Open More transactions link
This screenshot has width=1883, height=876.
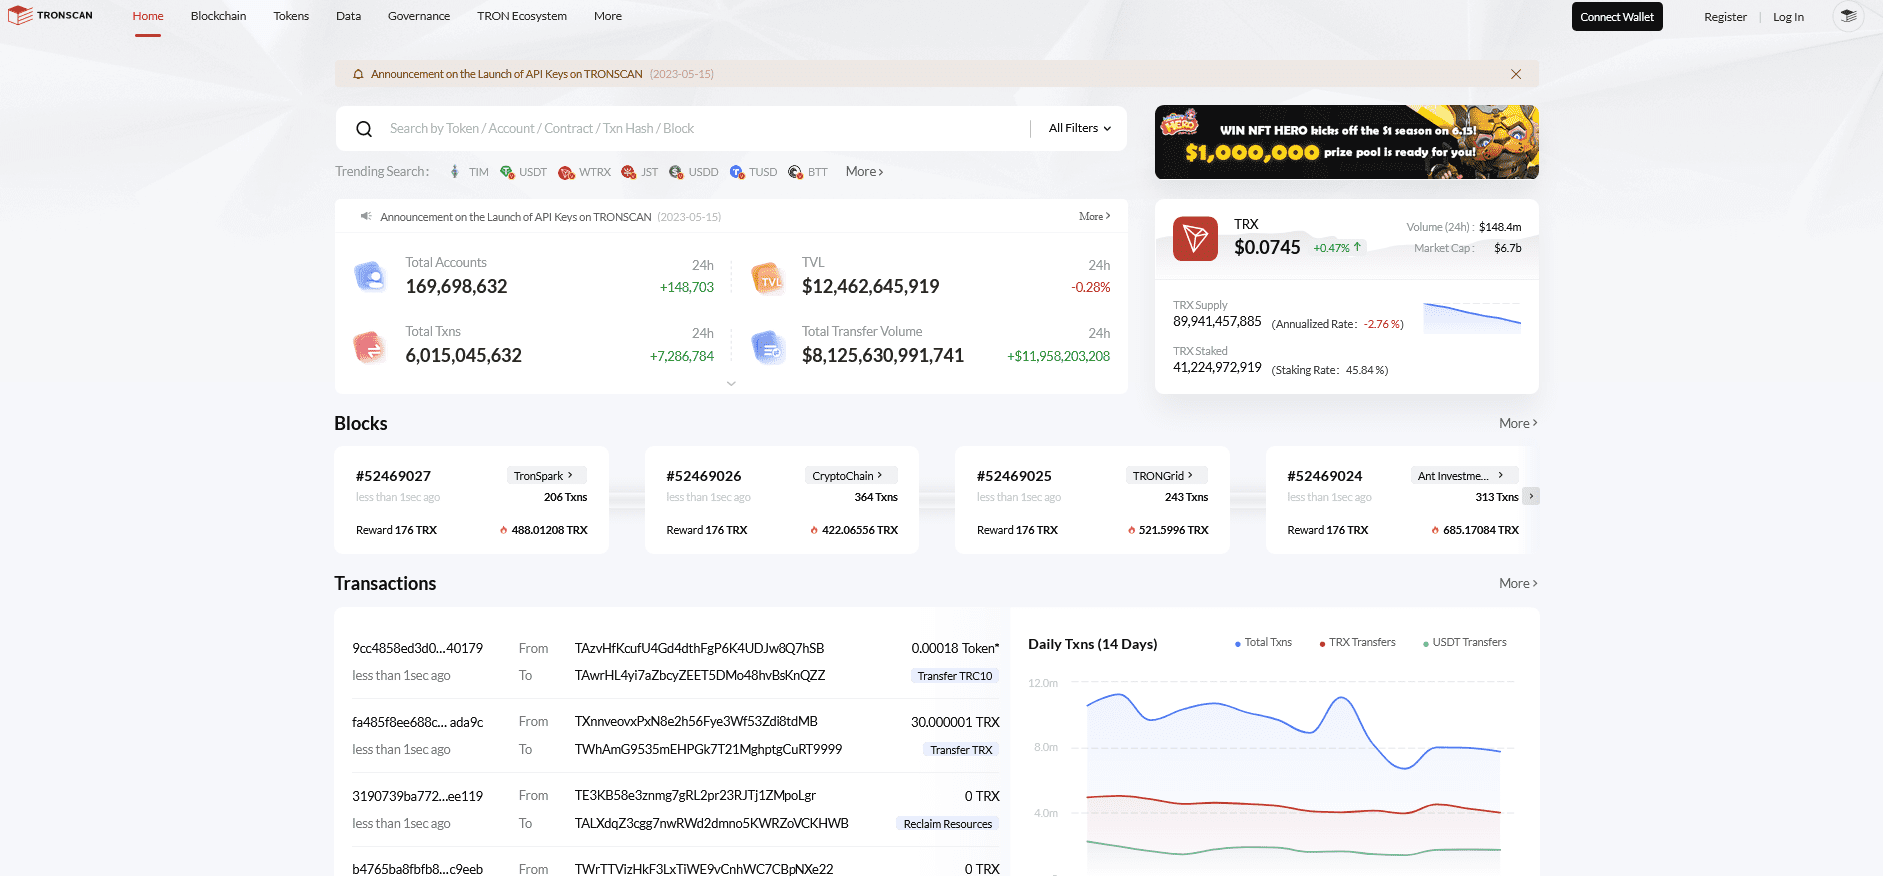click(1518, 583)
